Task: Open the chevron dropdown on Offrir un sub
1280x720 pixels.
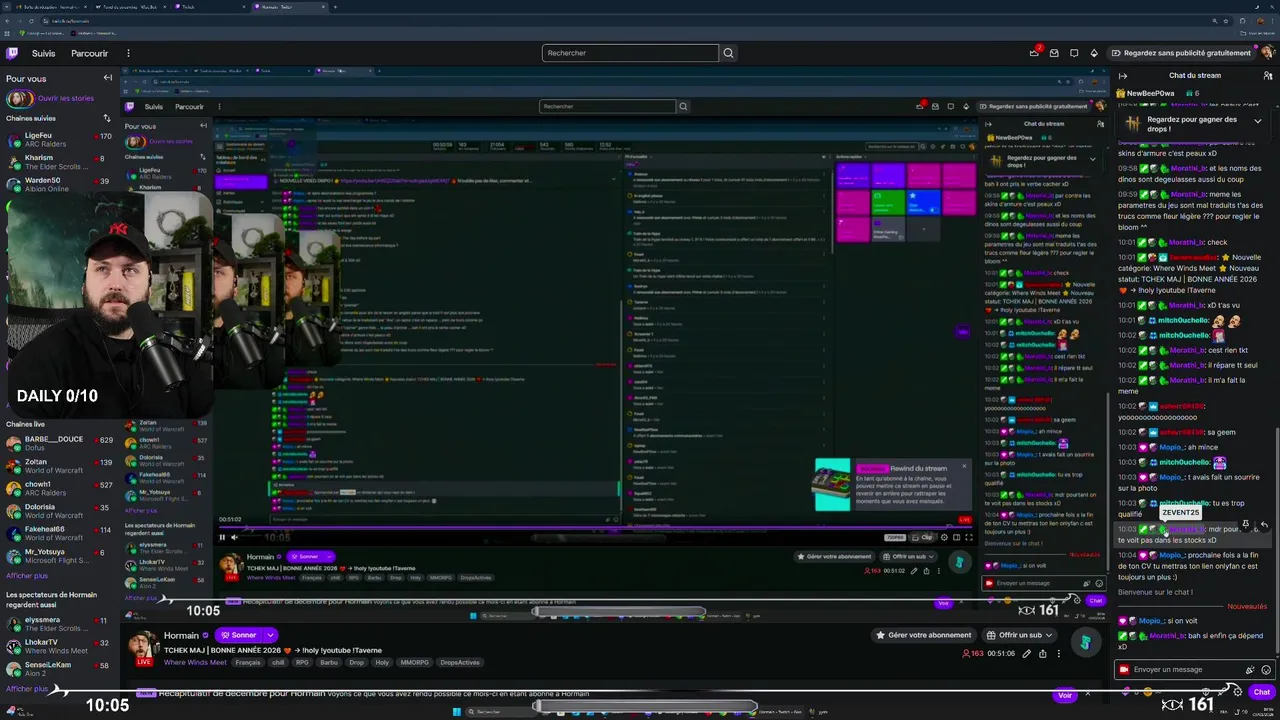Action: pos(1050,635)
